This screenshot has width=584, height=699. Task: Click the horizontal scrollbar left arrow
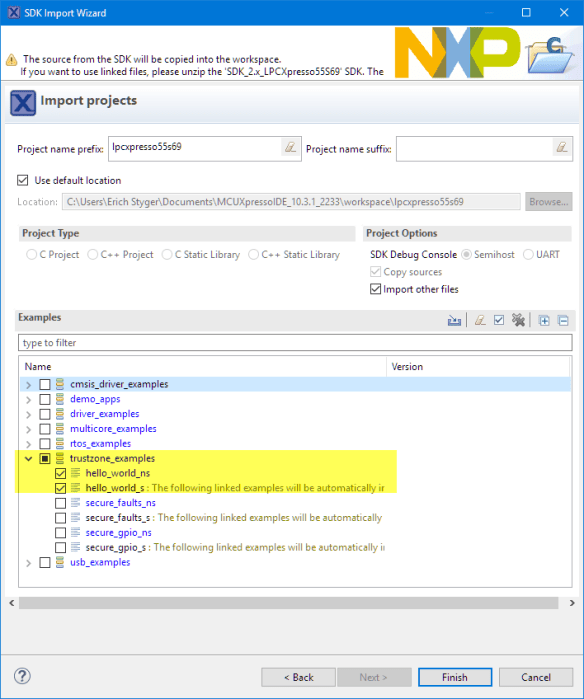(12, 603)
